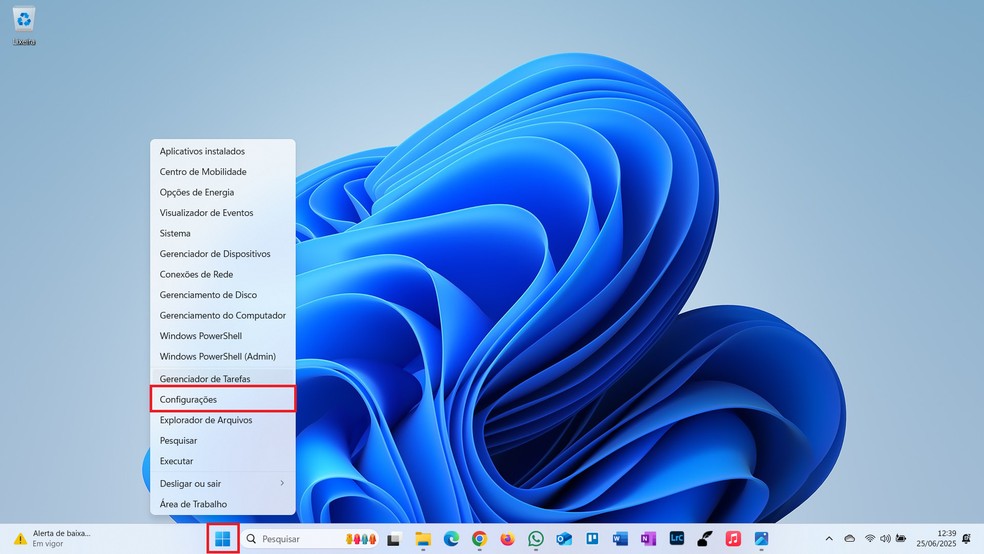Open Outlook from the taskbar
Screen dimensions: 984x554
pyautogui.click(x=564, y=539)
